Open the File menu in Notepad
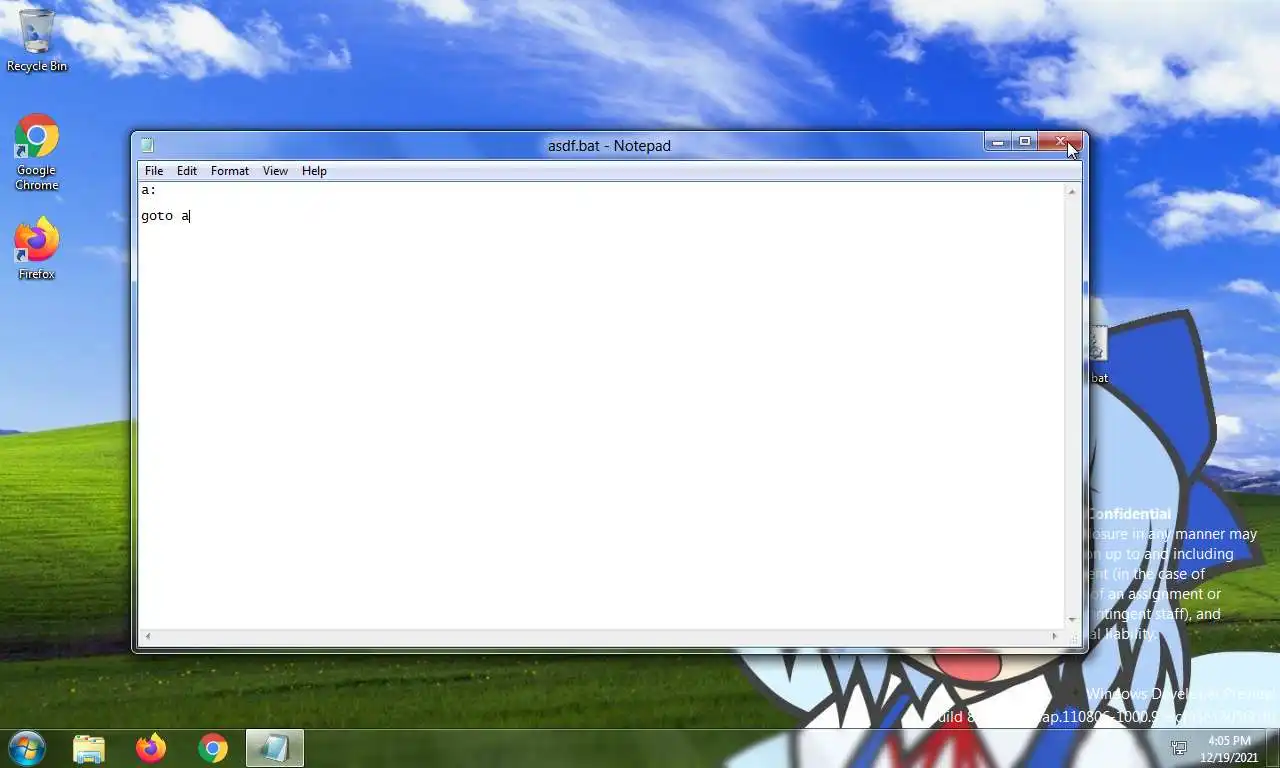This screenshot has width=1280, height=768. (x=154, y=171)
